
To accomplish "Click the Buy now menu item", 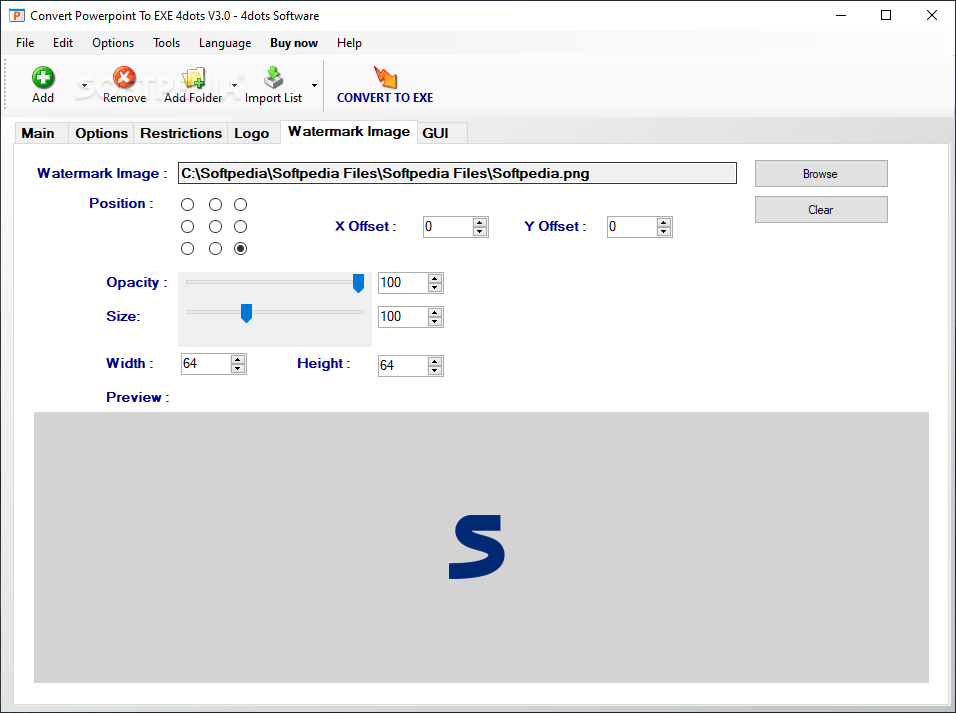I will point(294,43).
